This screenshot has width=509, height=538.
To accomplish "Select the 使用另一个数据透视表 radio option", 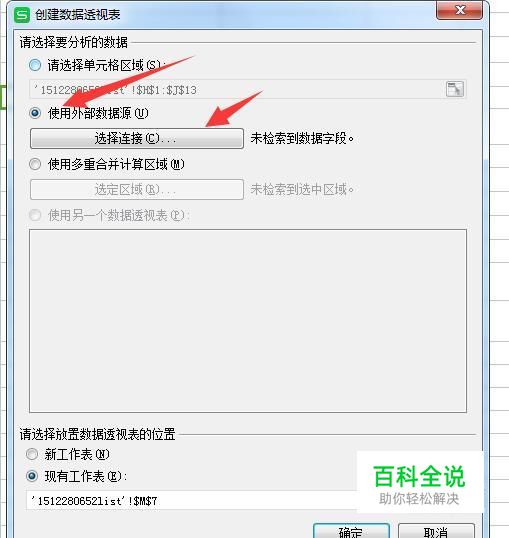I will [35, 215].
